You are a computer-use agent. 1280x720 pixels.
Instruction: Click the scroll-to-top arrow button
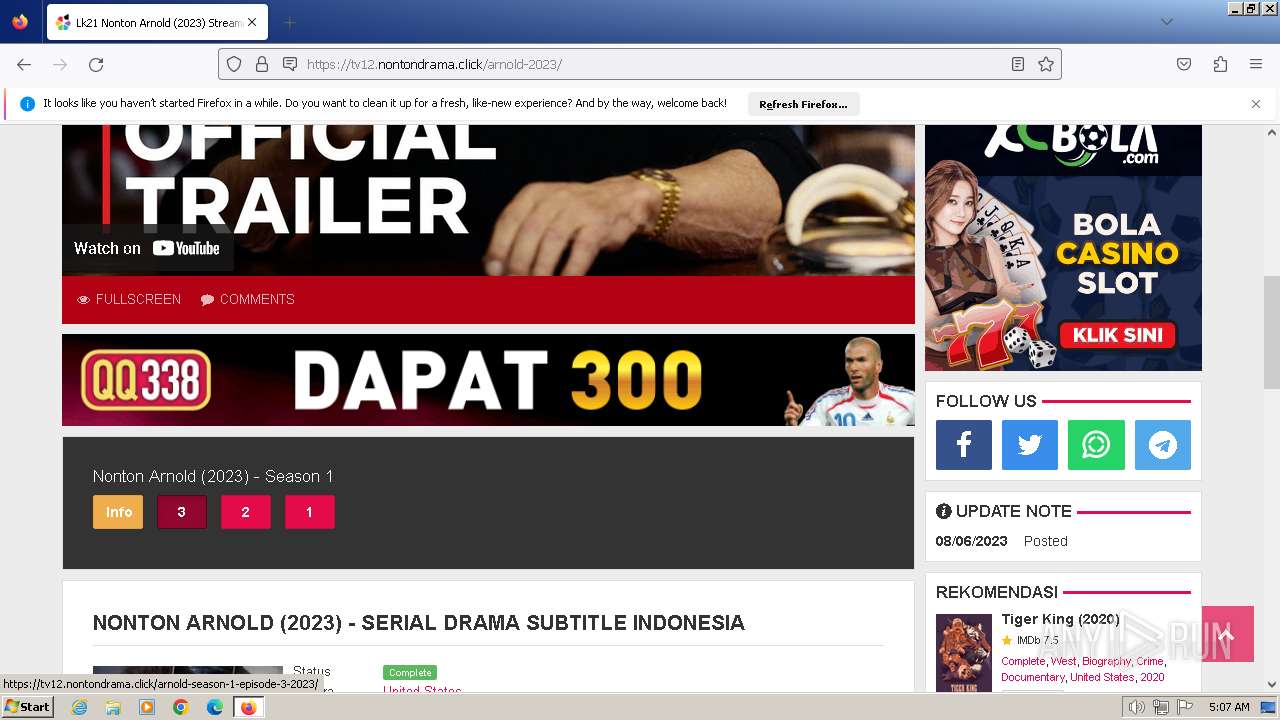tap(1228, 634)
